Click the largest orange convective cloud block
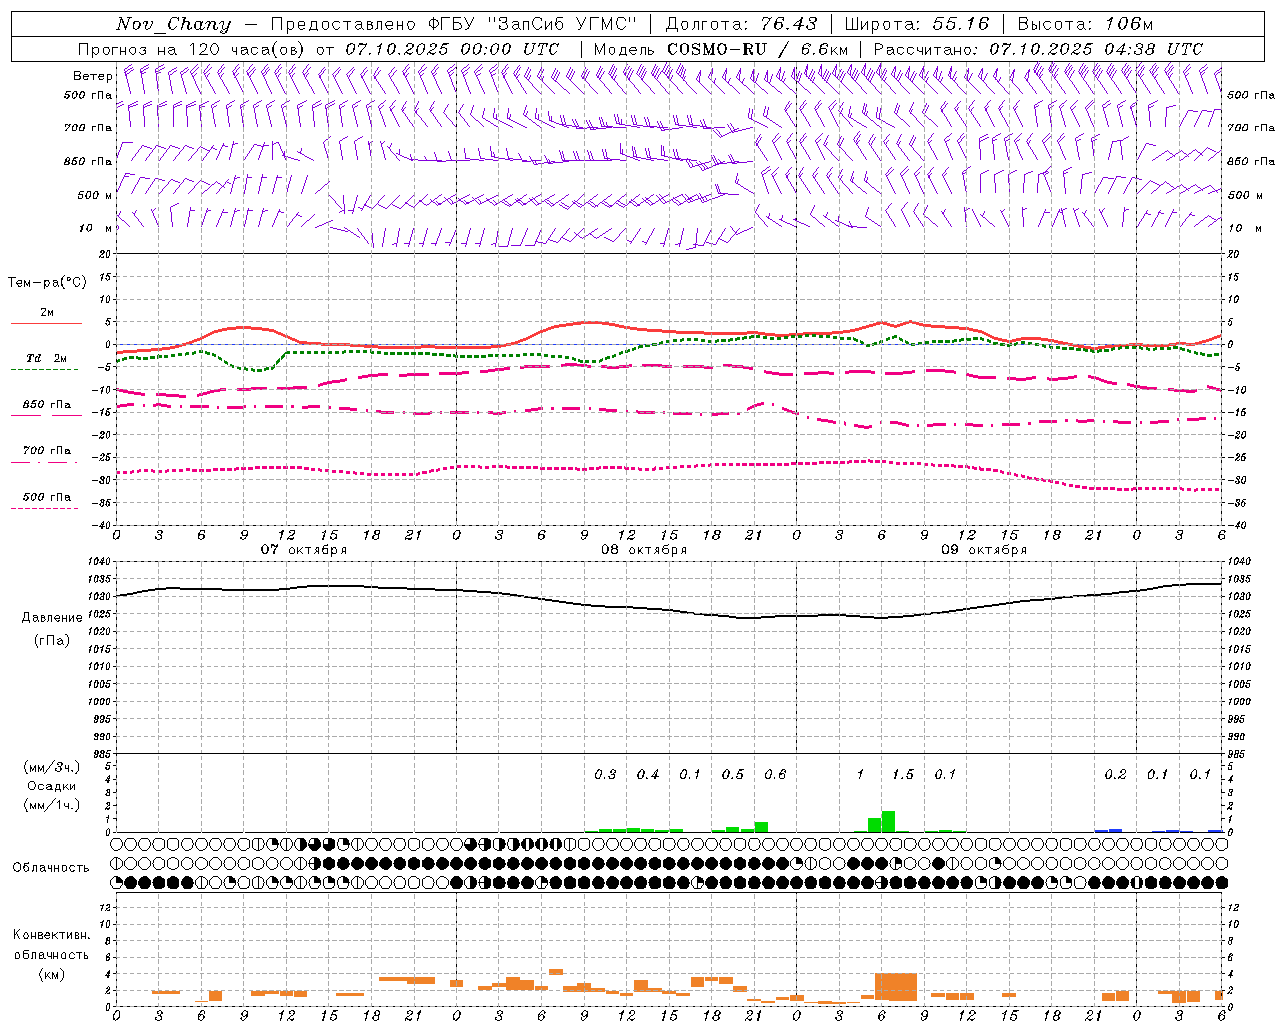1280x1024 pixels. [x=896, y=987]
